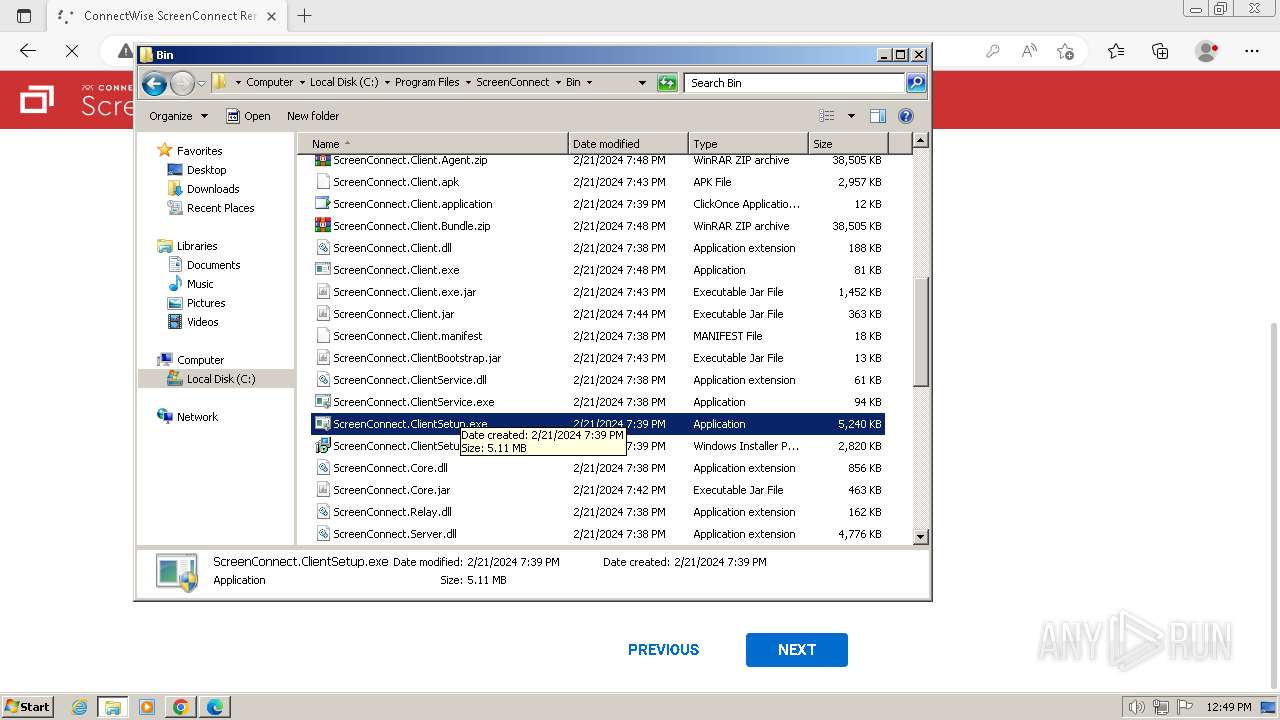
Task: Launch Internet Explorer from taskbar
Action: 80,707
